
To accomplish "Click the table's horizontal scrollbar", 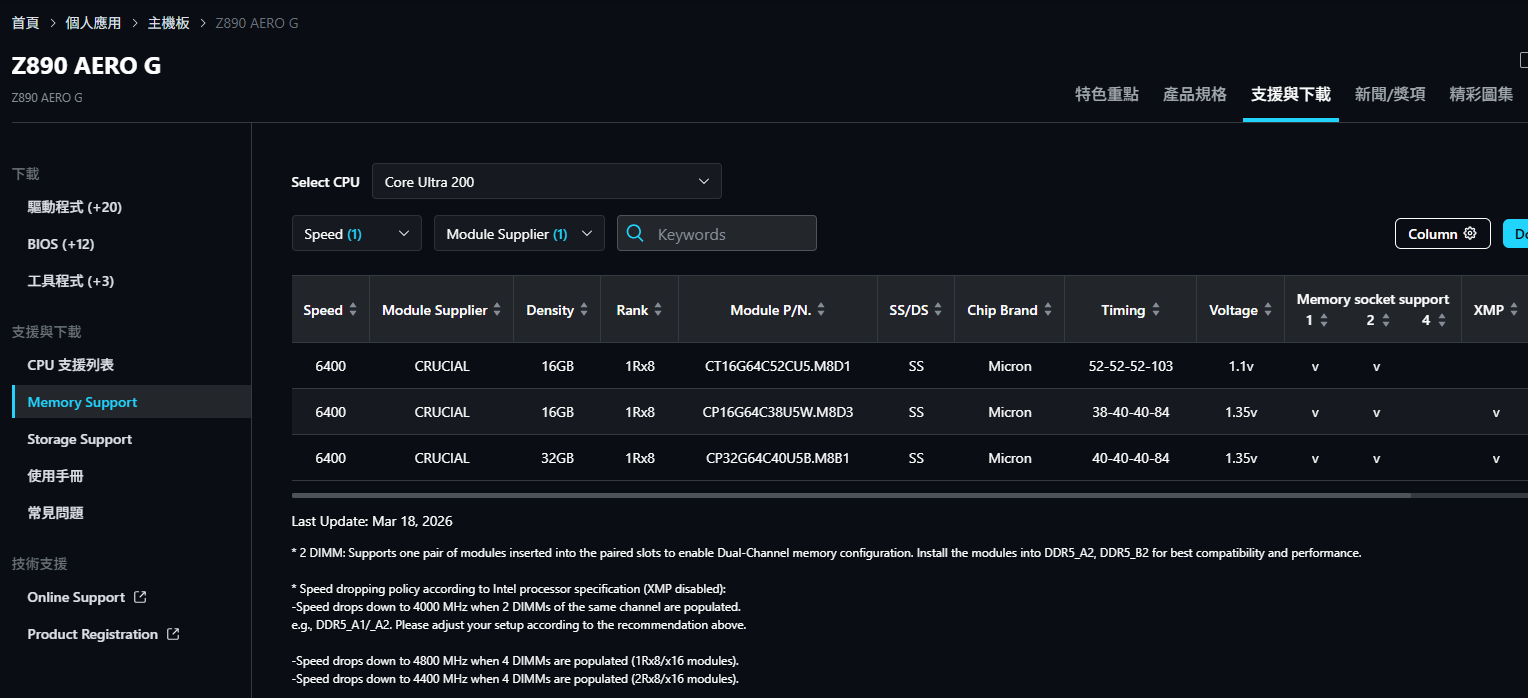I will coord(851,495).
